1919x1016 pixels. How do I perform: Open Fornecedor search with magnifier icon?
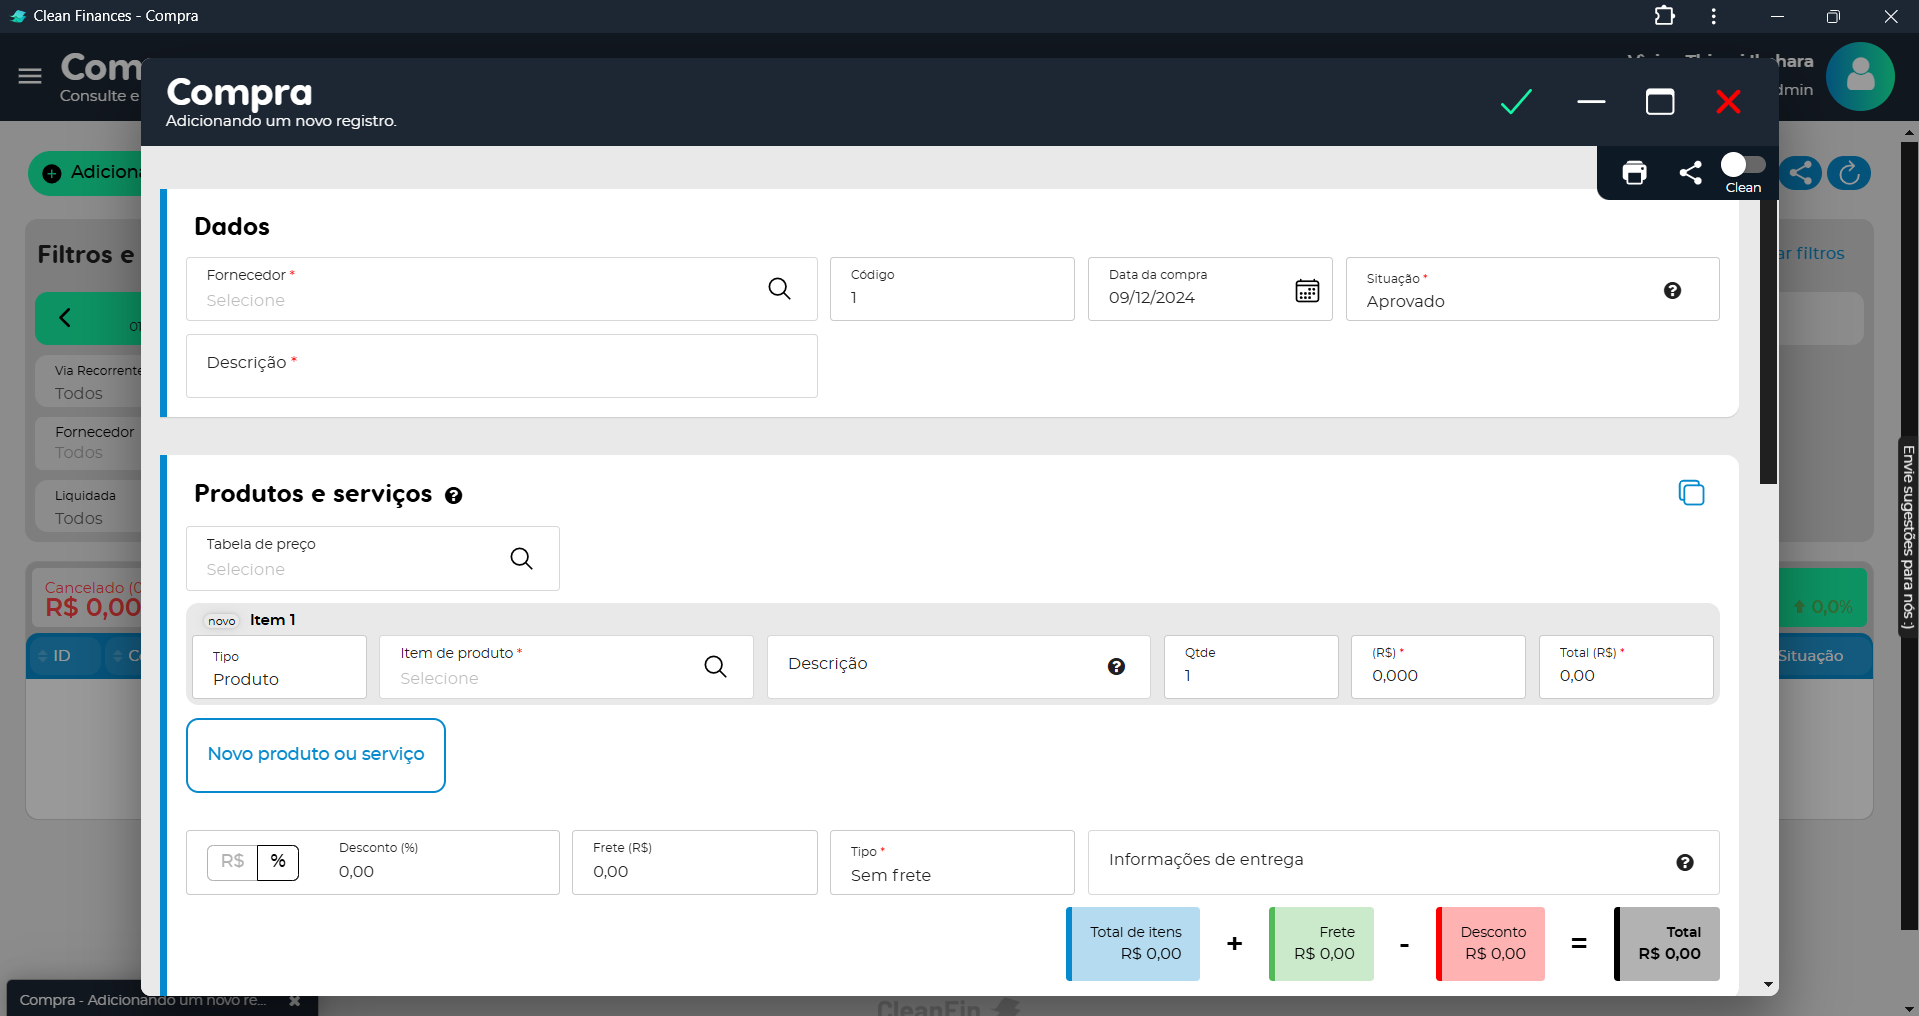coord(779,289)
